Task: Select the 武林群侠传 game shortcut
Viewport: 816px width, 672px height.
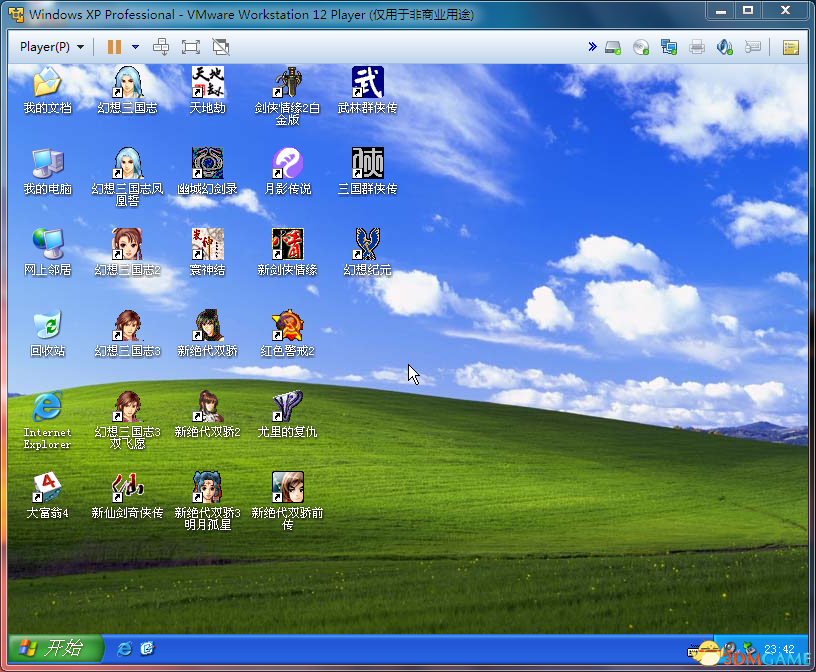Action: 367,90
